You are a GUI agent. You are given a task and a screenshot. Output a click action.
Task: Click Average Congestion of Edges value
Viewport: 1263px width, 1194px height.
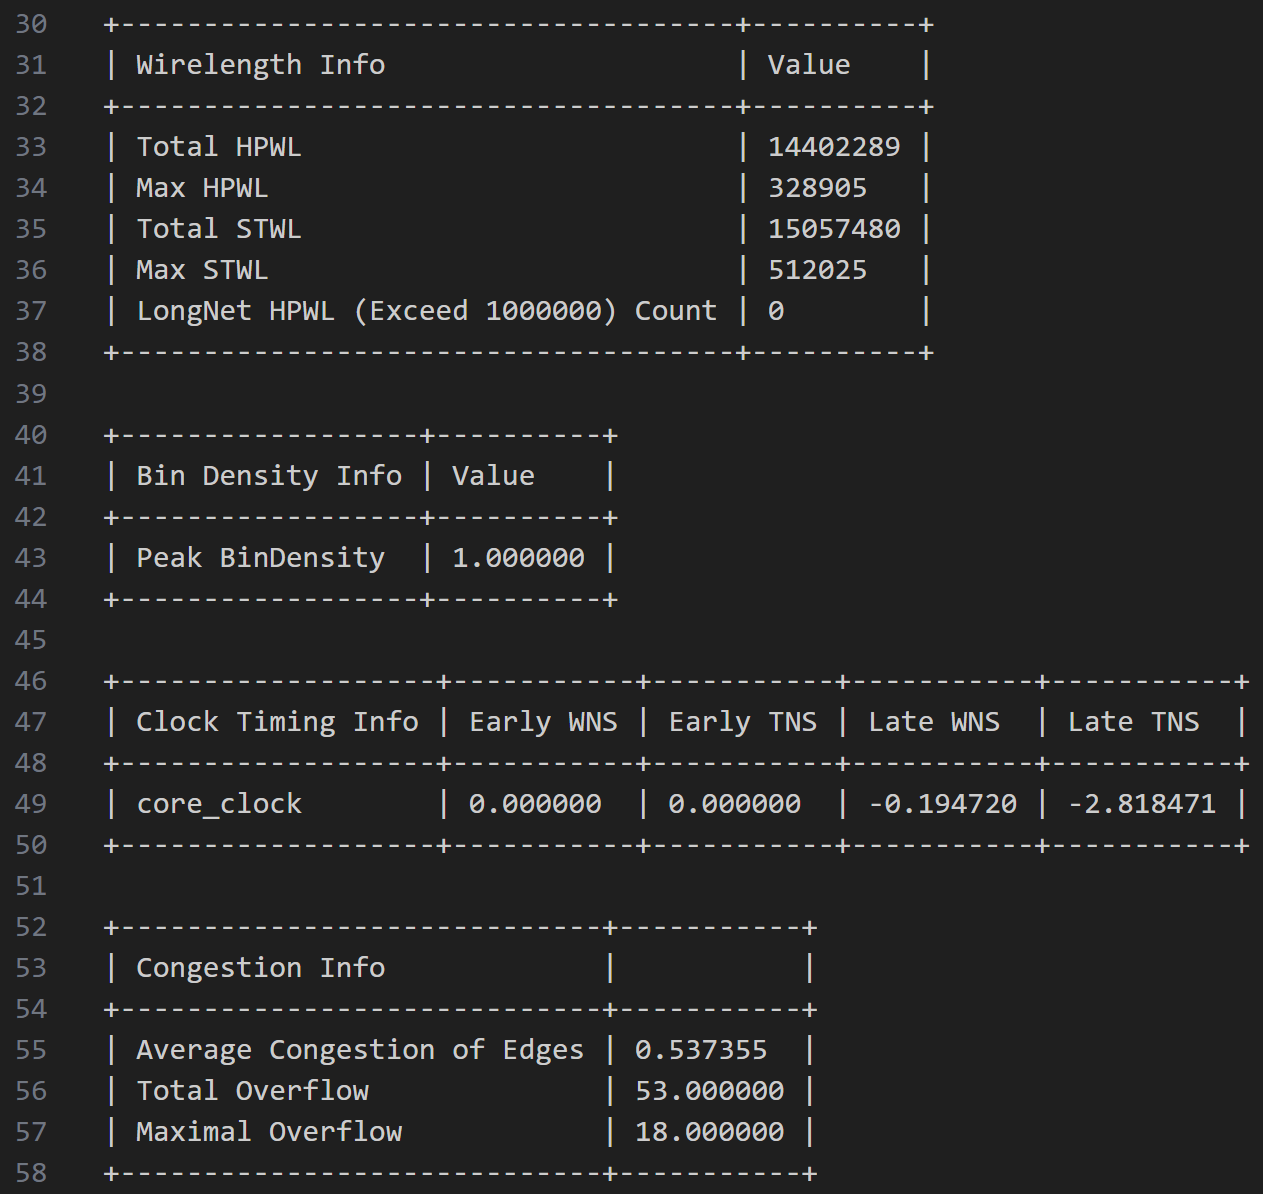[701, 1050]
